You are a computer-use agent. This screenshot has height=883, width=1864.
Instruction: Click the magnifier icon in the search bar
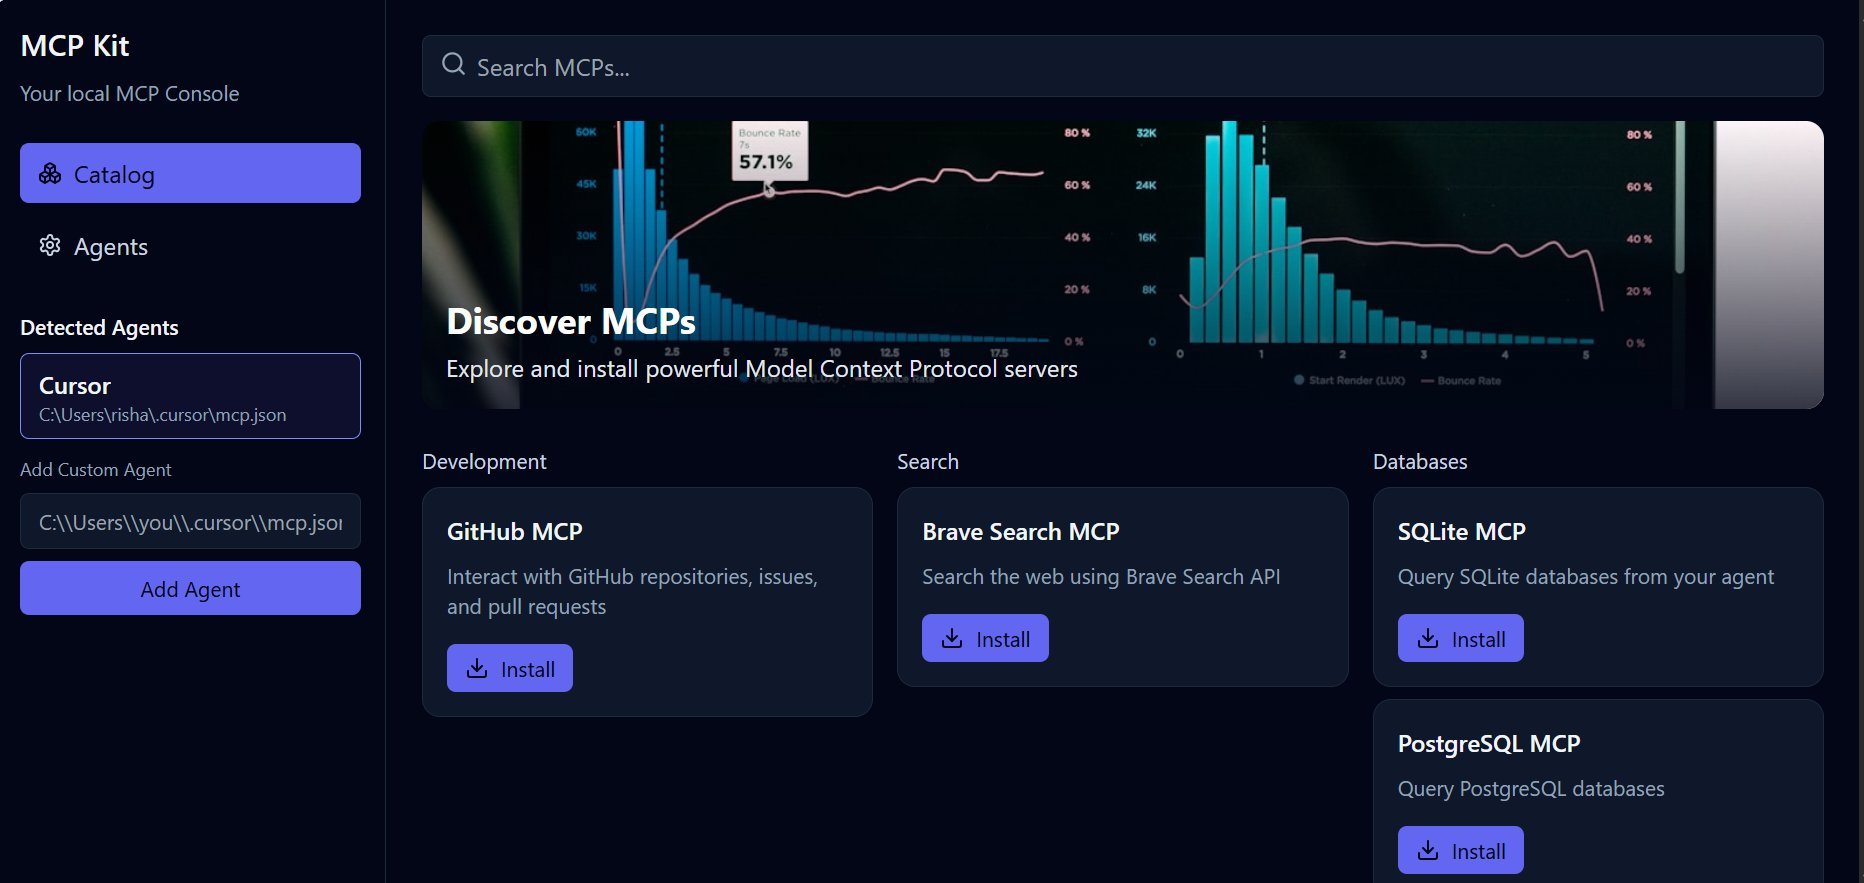(453, 65)
